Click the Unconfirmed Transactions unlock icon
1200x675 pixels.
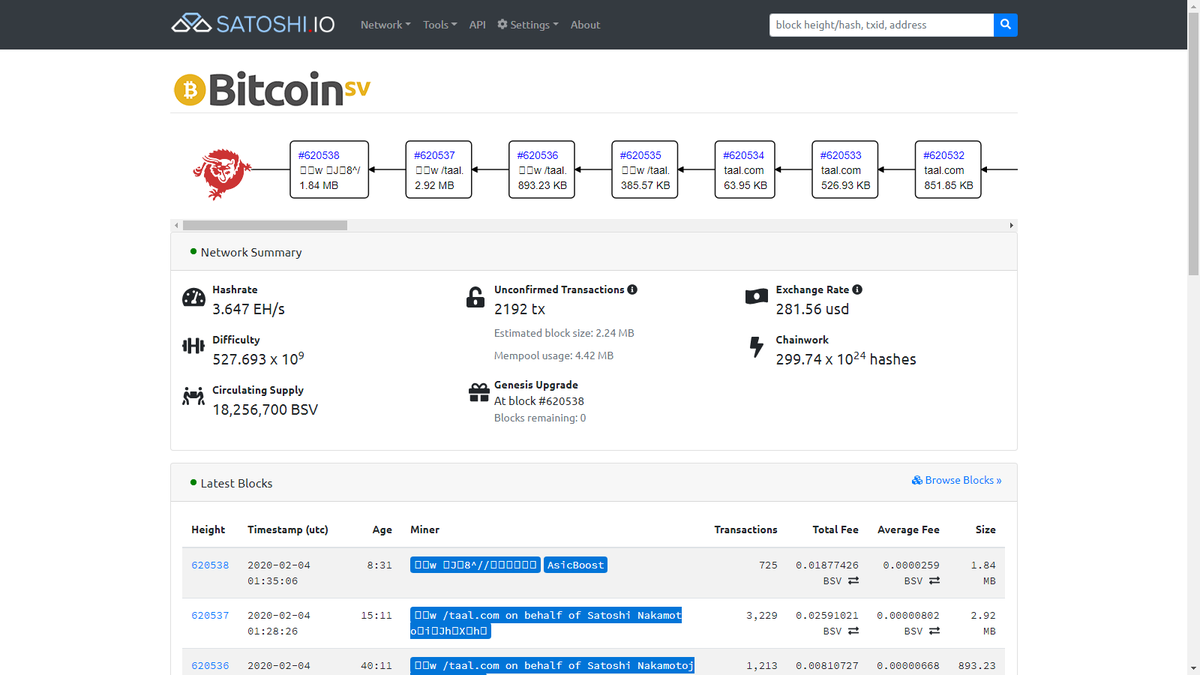coord(476,297)
